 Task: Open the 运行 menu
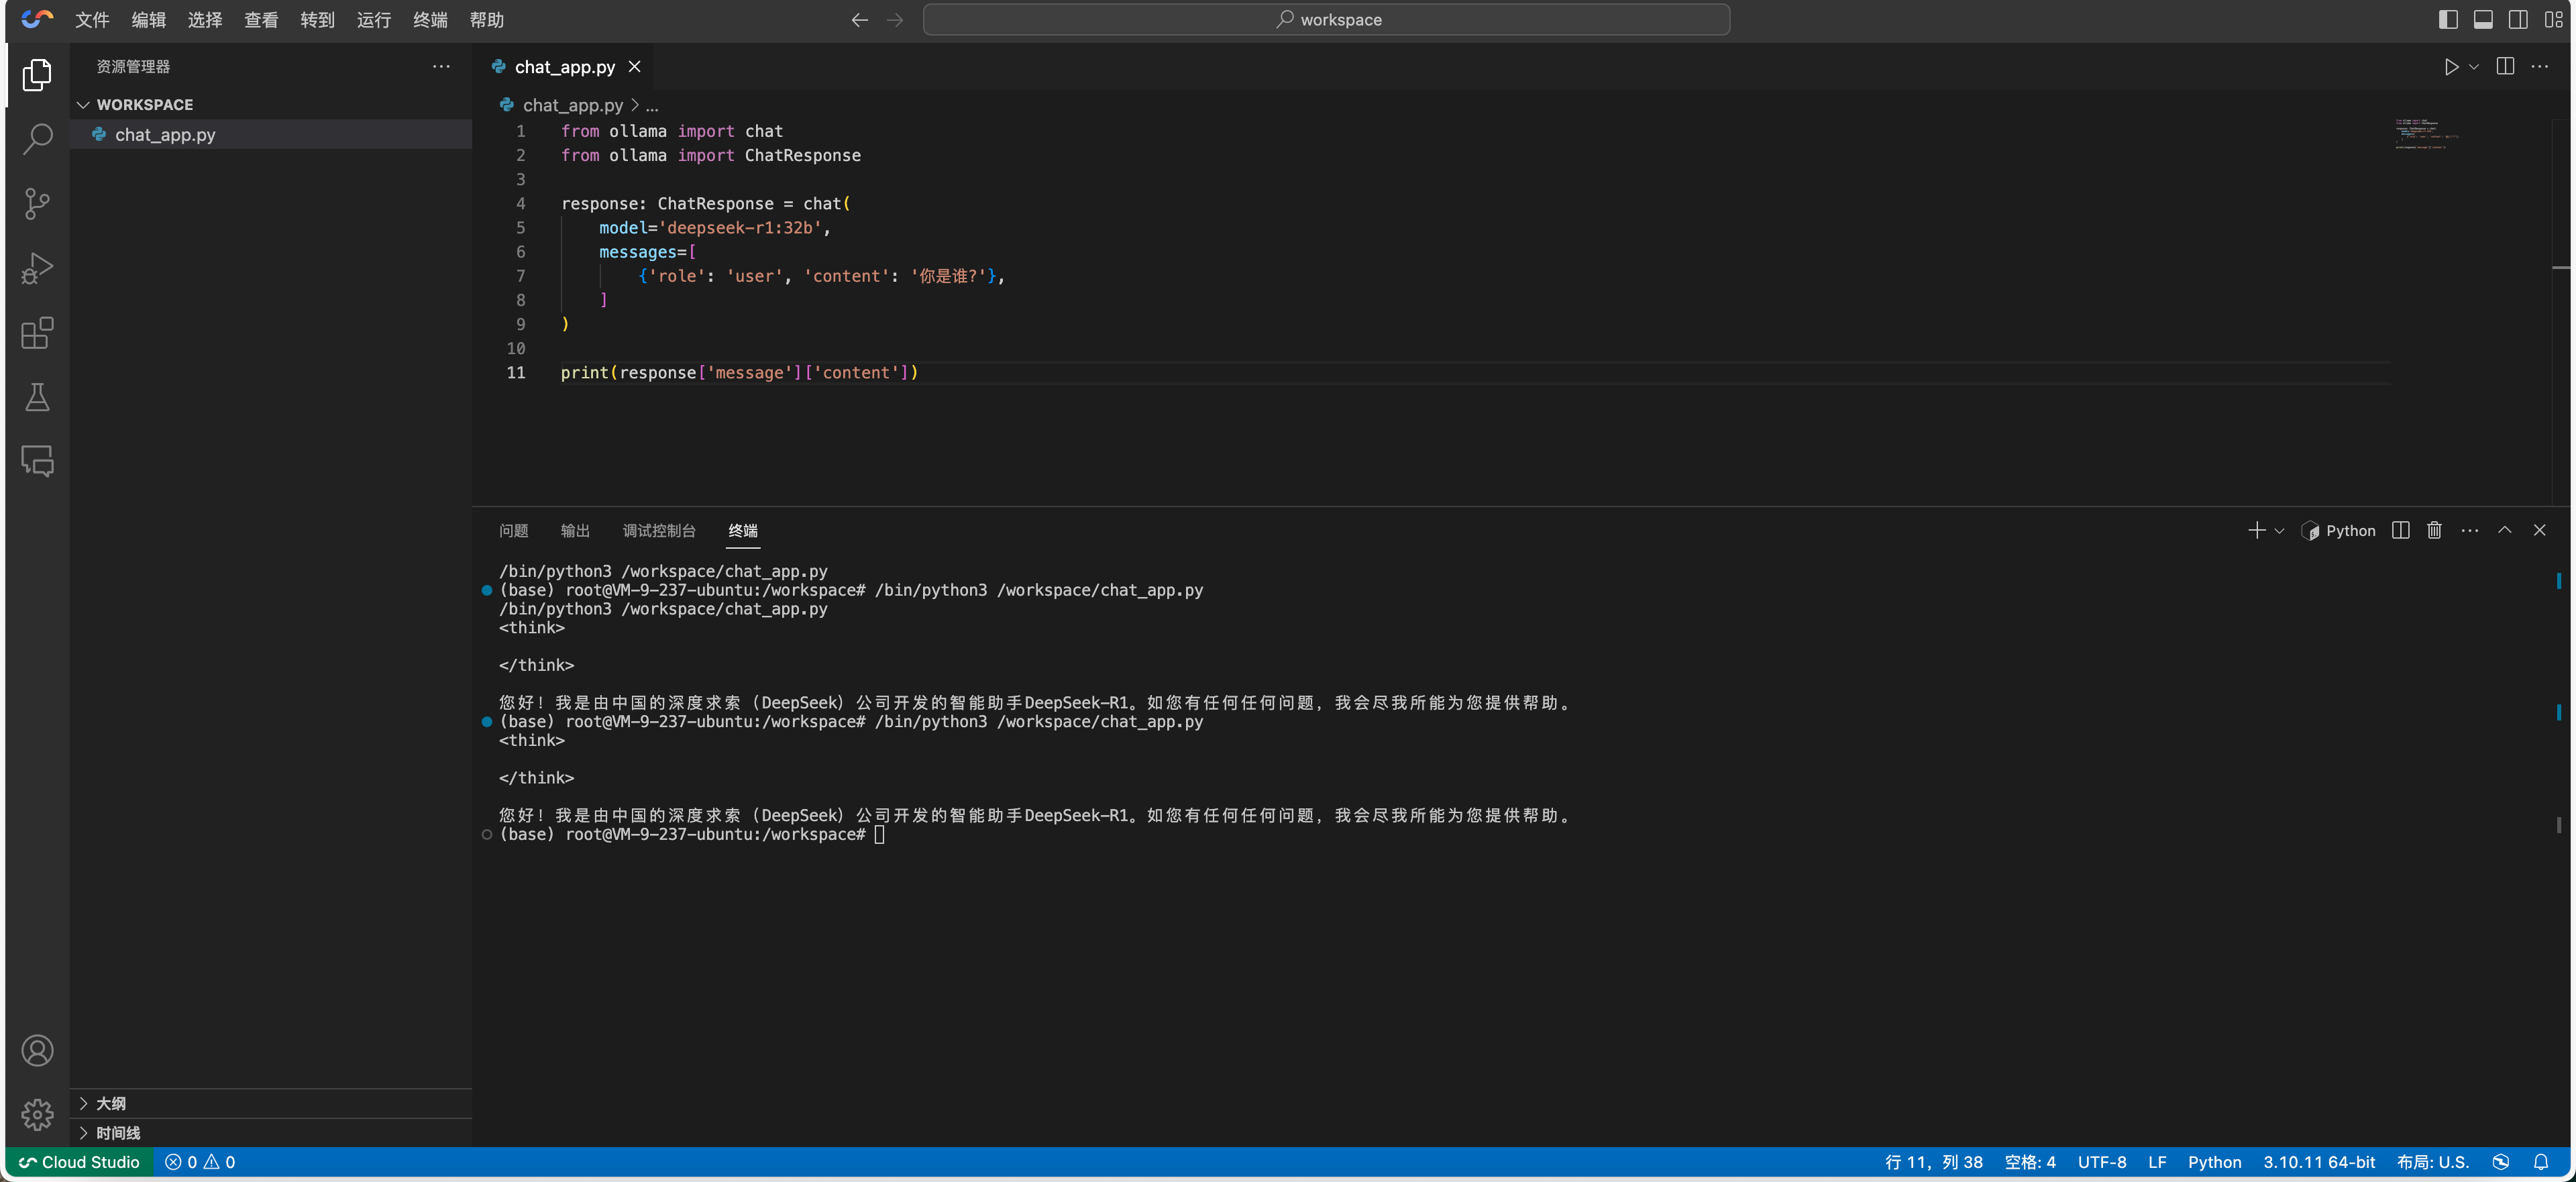(374, 20)
